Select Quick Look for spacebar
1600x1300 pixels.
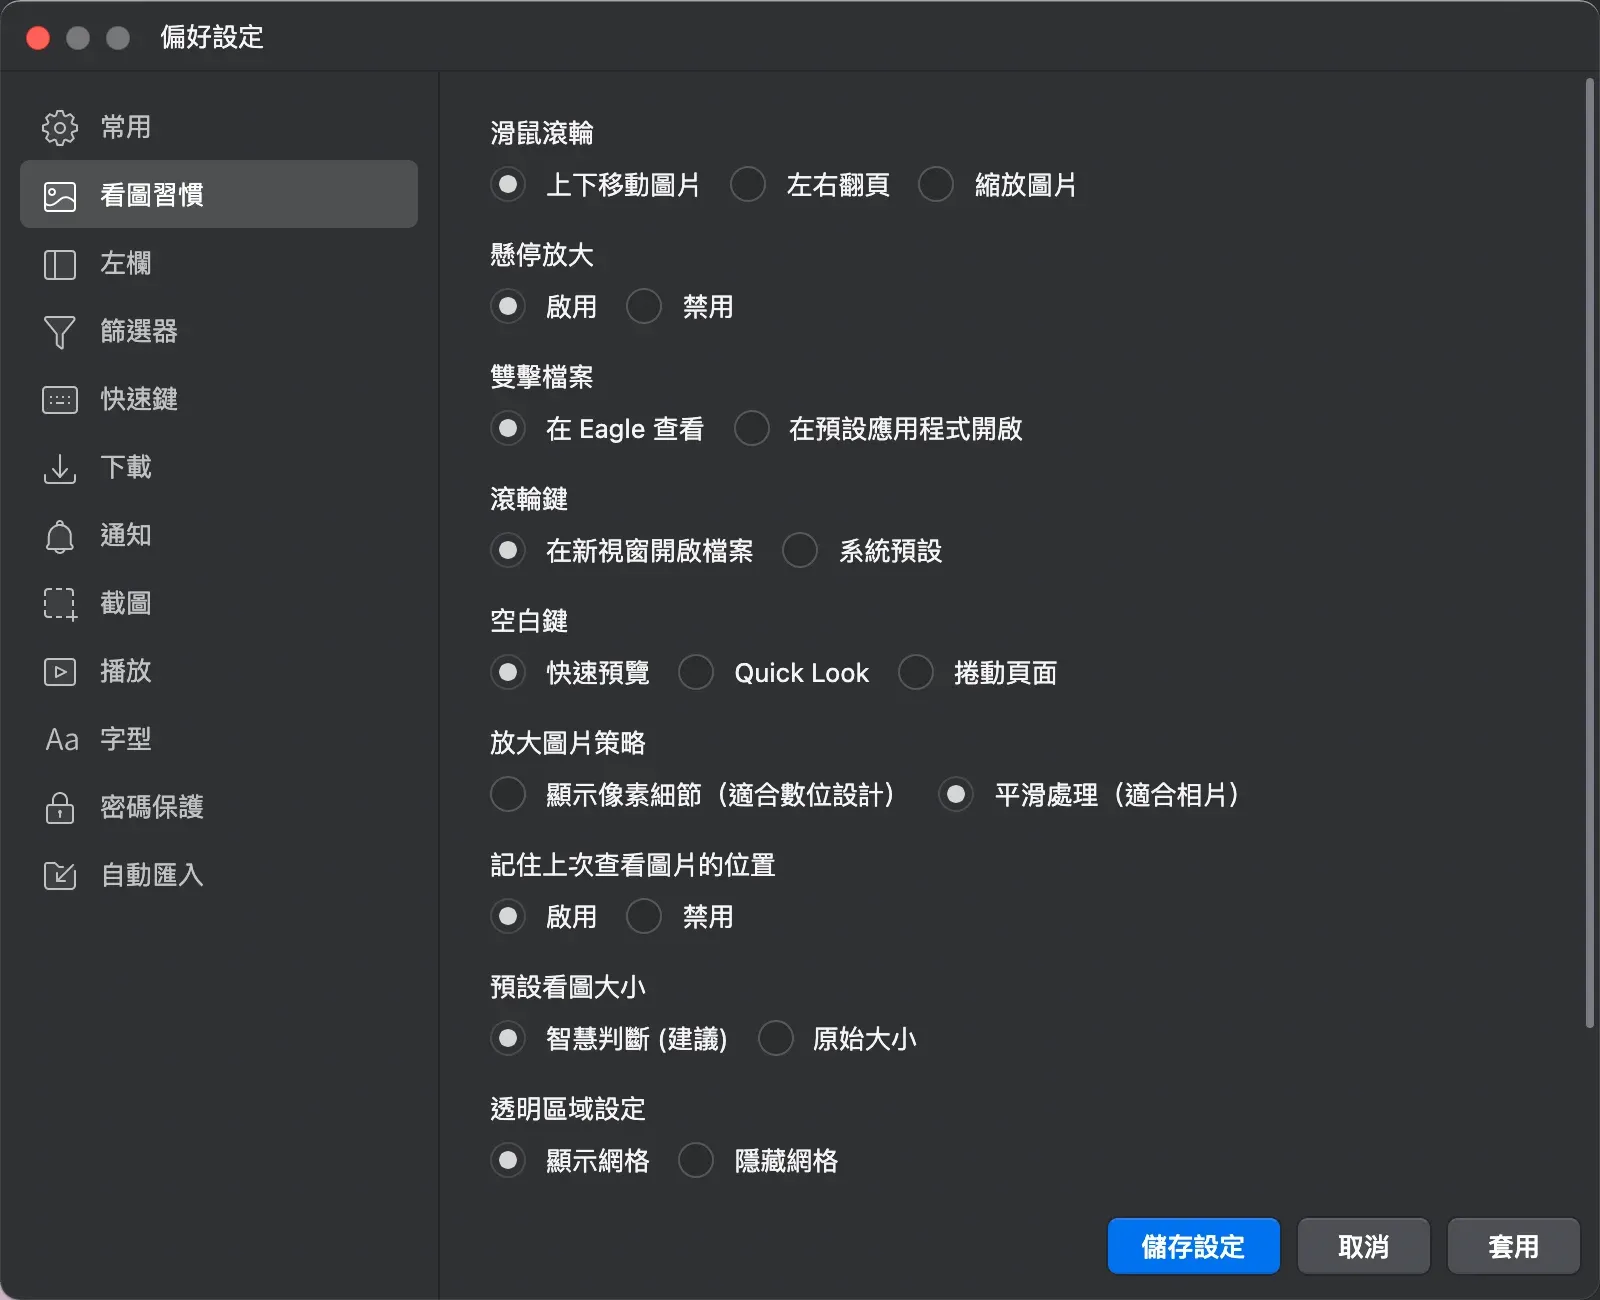click(696, 673)
